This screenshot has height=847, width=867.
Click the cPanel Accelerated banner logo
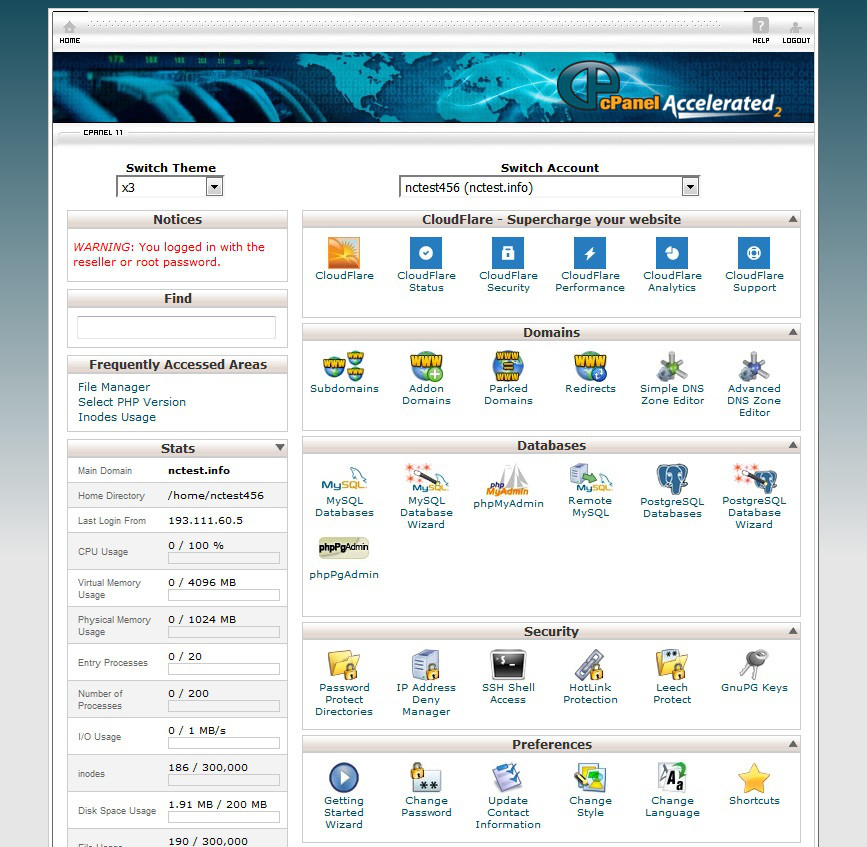pyautogui.click(x=670, y=90)
